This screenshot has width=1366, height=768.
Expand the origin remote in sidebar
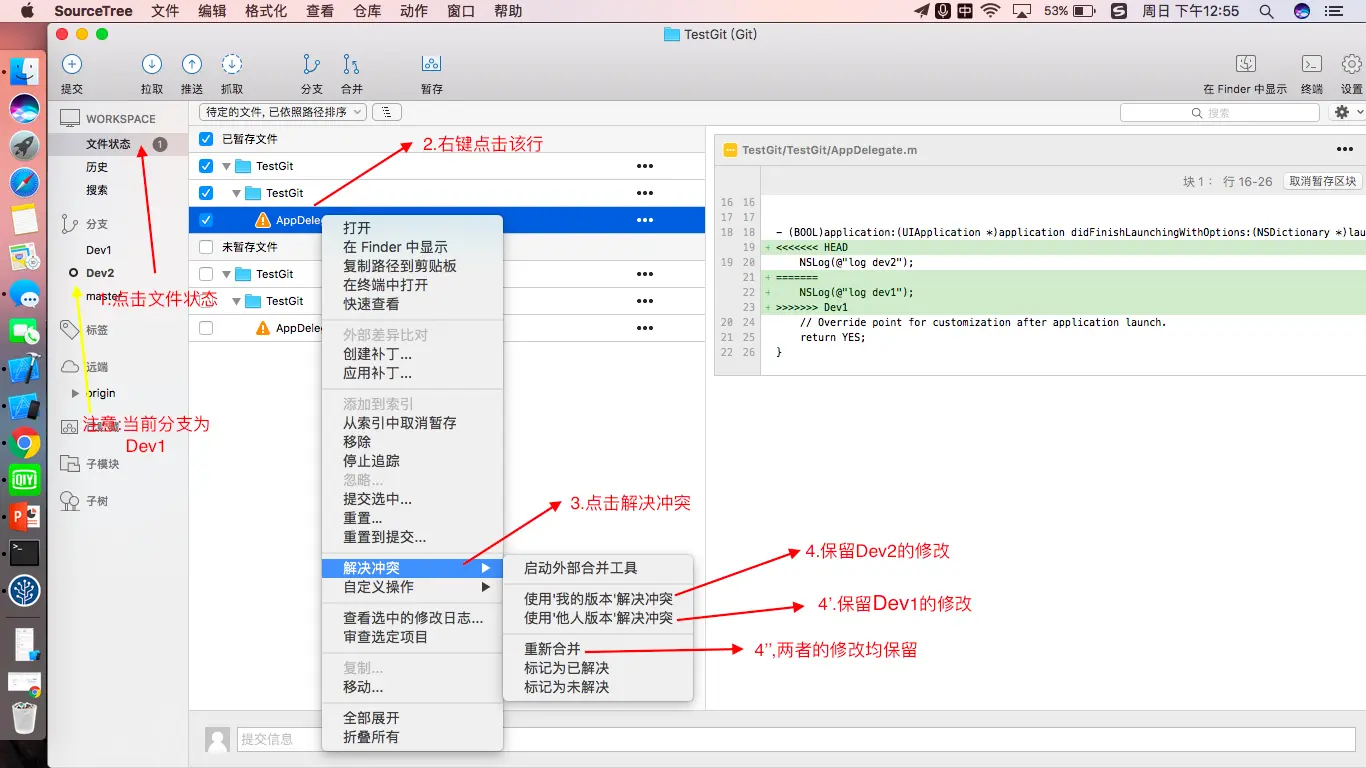click(x=75, y=394)
